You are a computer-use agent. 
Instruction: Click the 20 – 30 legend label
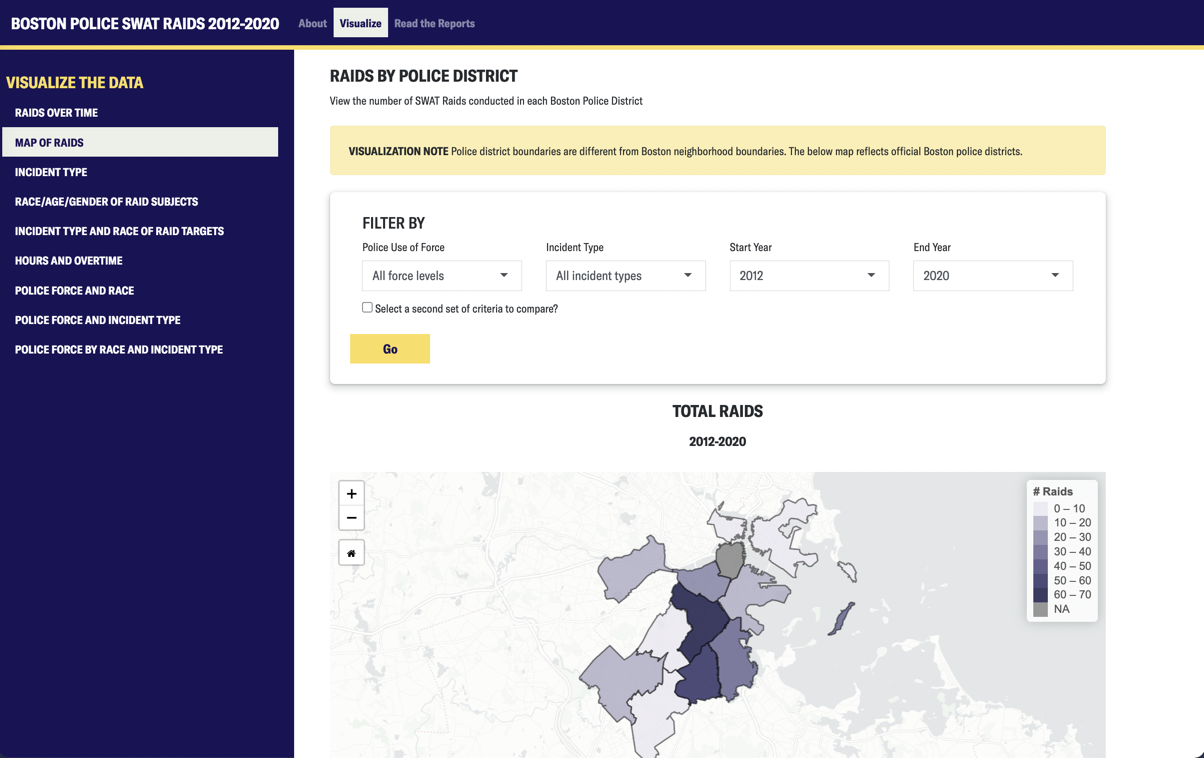click(1072, 538)
